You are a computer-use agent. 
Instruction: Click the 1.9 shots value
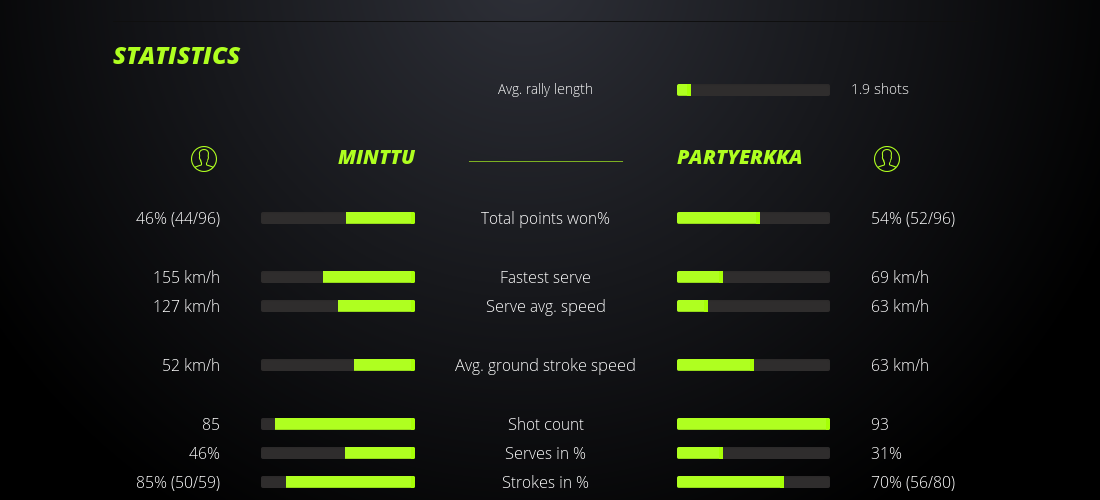[x=879, y=89]
